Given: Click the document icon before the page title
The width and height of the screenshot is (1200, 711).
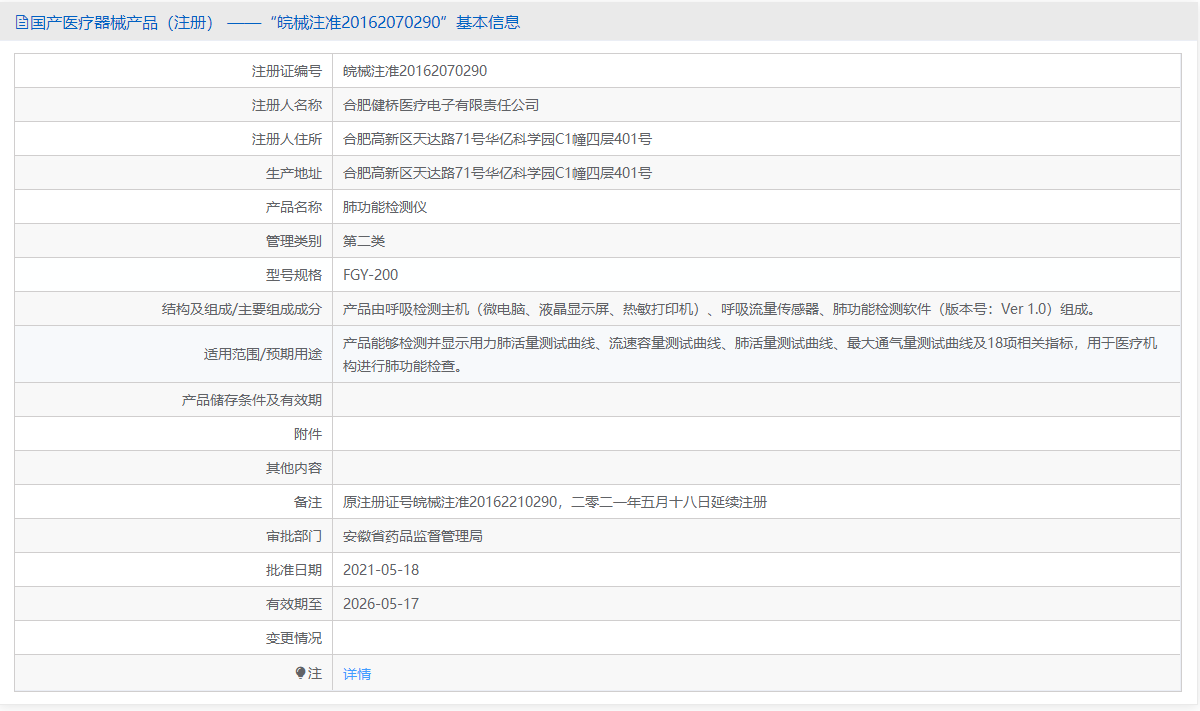Looking at the screenshot, I should point(20,21).
